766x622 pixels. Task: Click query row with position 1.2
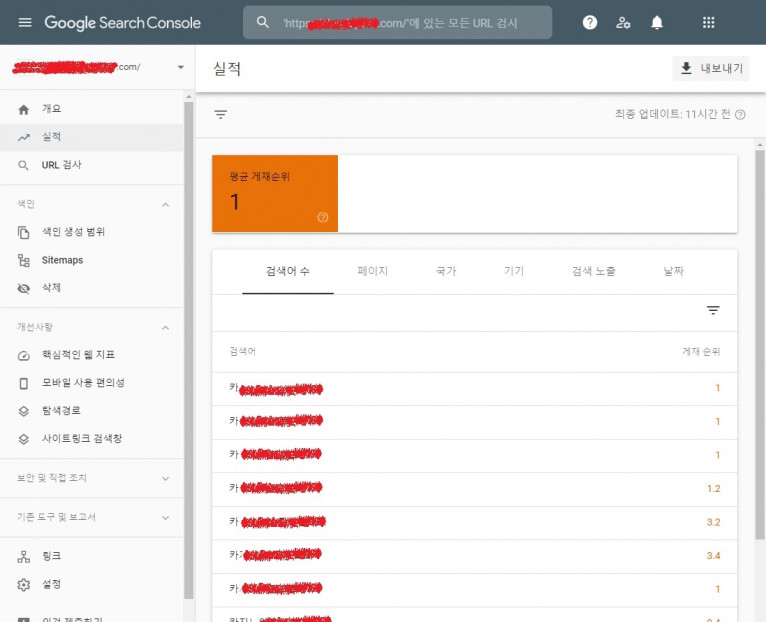pos(474,489)
